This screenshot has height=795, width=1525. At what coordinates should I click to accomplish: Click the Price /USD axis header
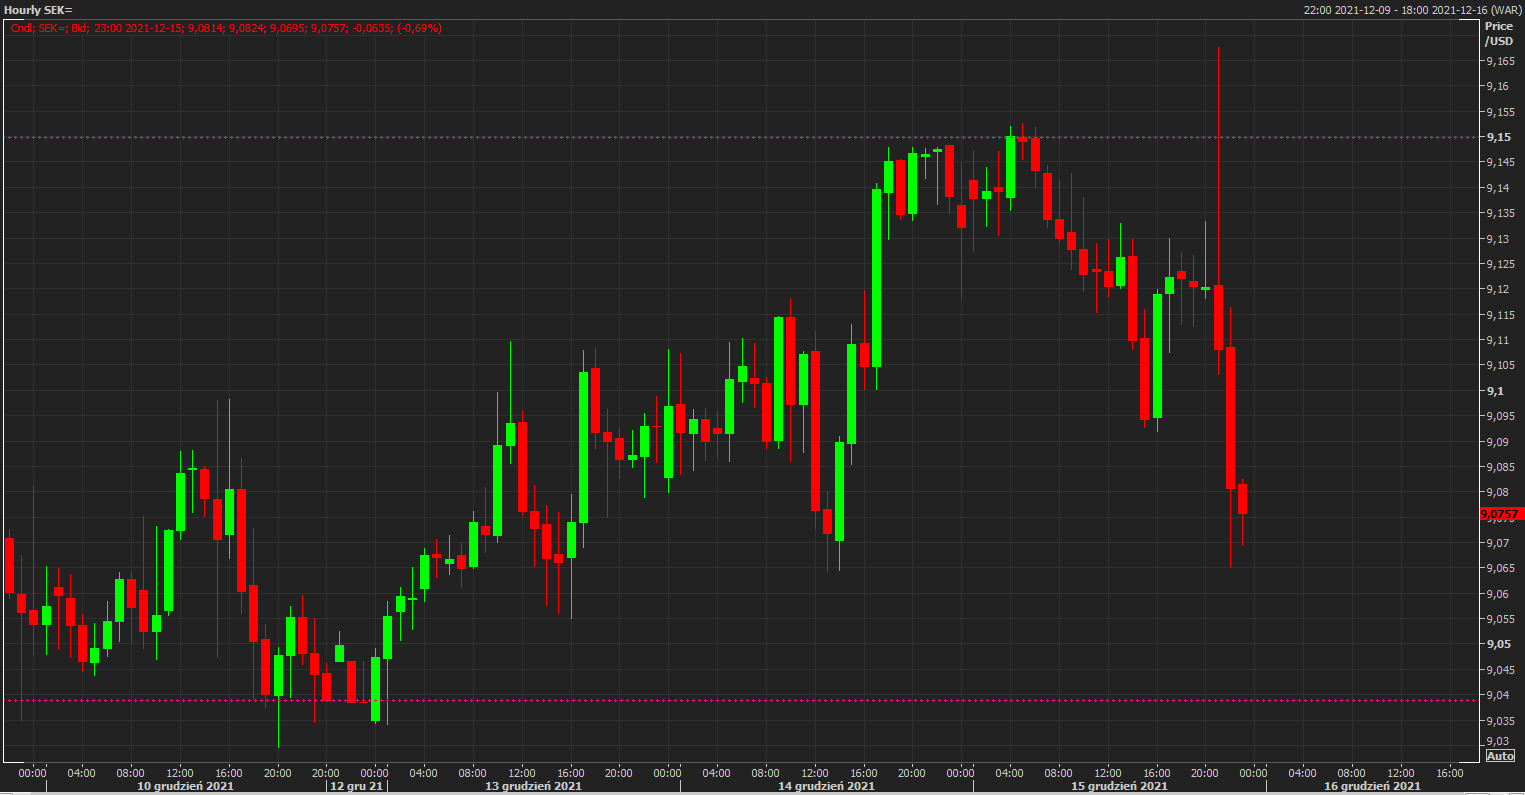(1499, 33)
